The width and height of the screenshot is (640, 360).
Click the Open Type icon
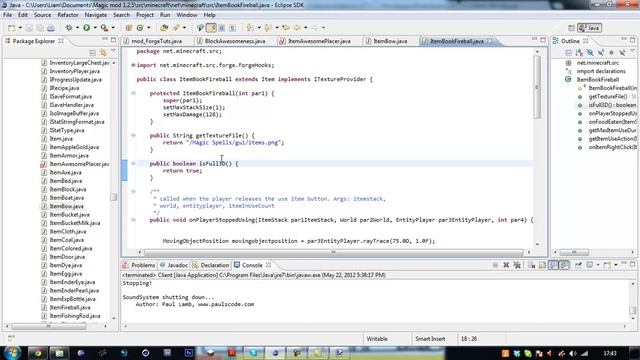pyautogui.click(x=164, y=28)
